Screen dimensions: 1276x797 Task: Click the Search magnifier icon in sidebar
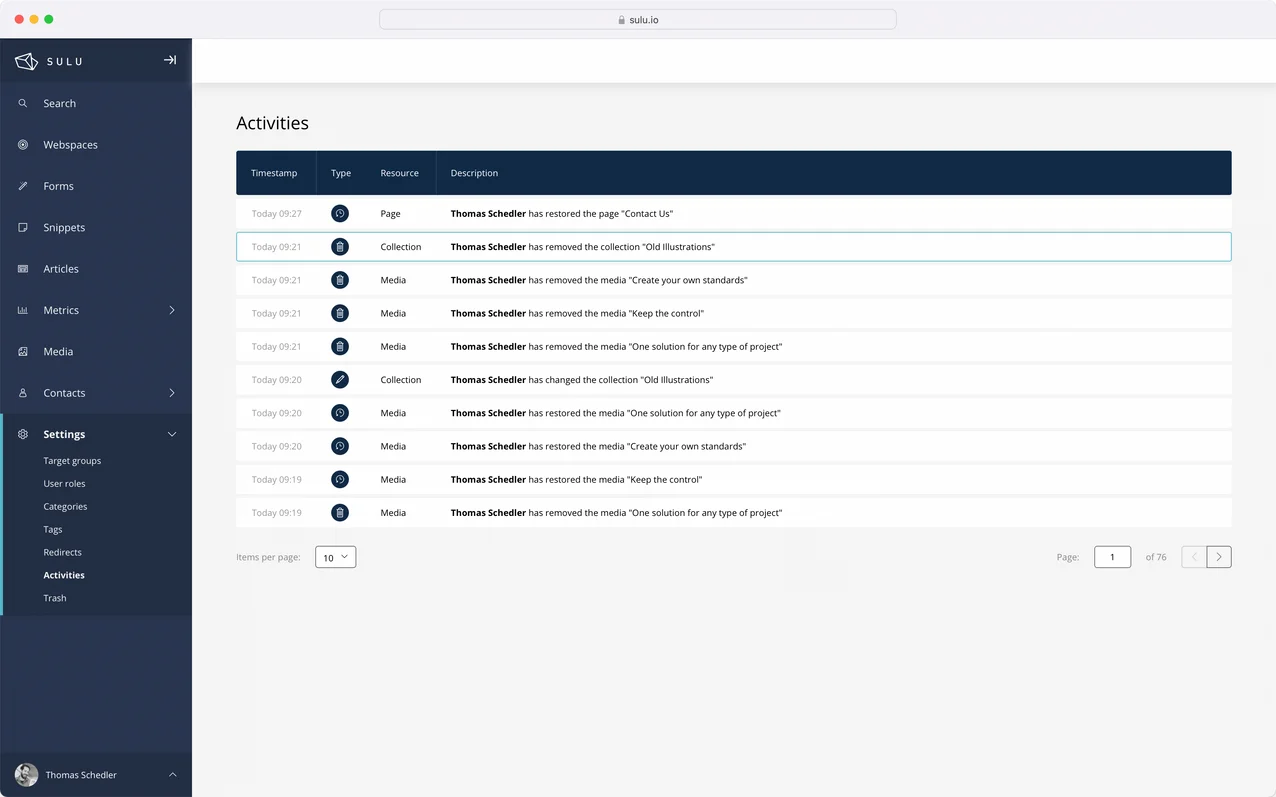[x=23, y=104]
